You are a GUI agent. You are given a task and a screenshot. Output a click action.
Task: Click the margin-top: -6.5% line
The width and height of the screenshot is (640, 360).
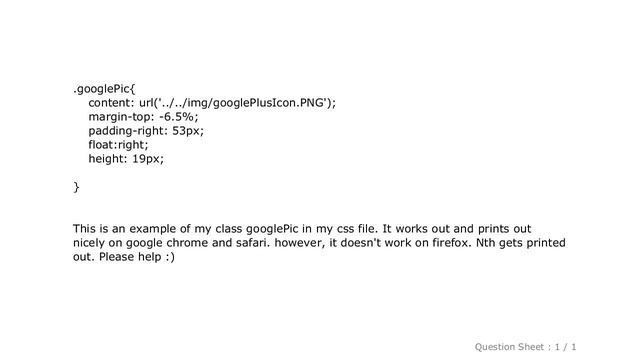coord(143,117)
